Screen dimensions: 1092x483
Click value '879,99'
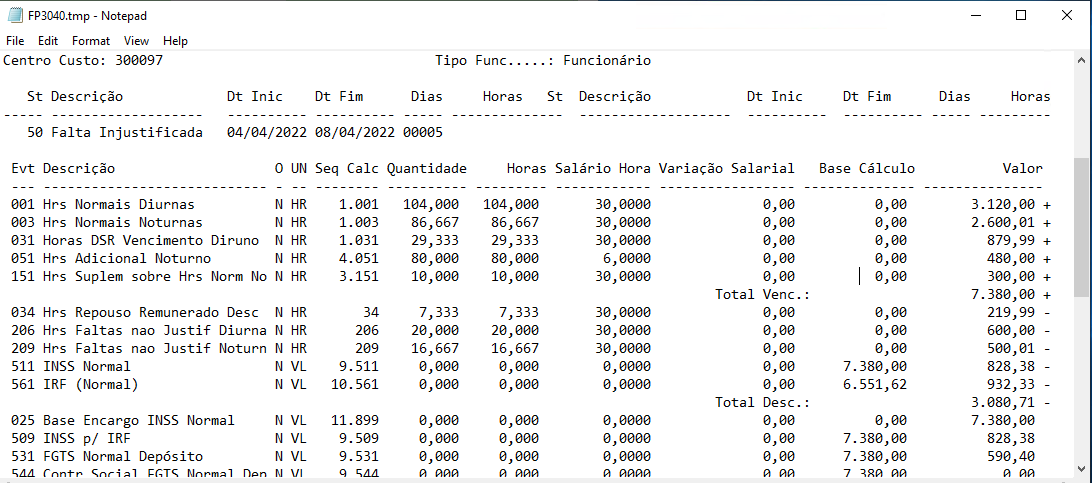pos(1011,241)
